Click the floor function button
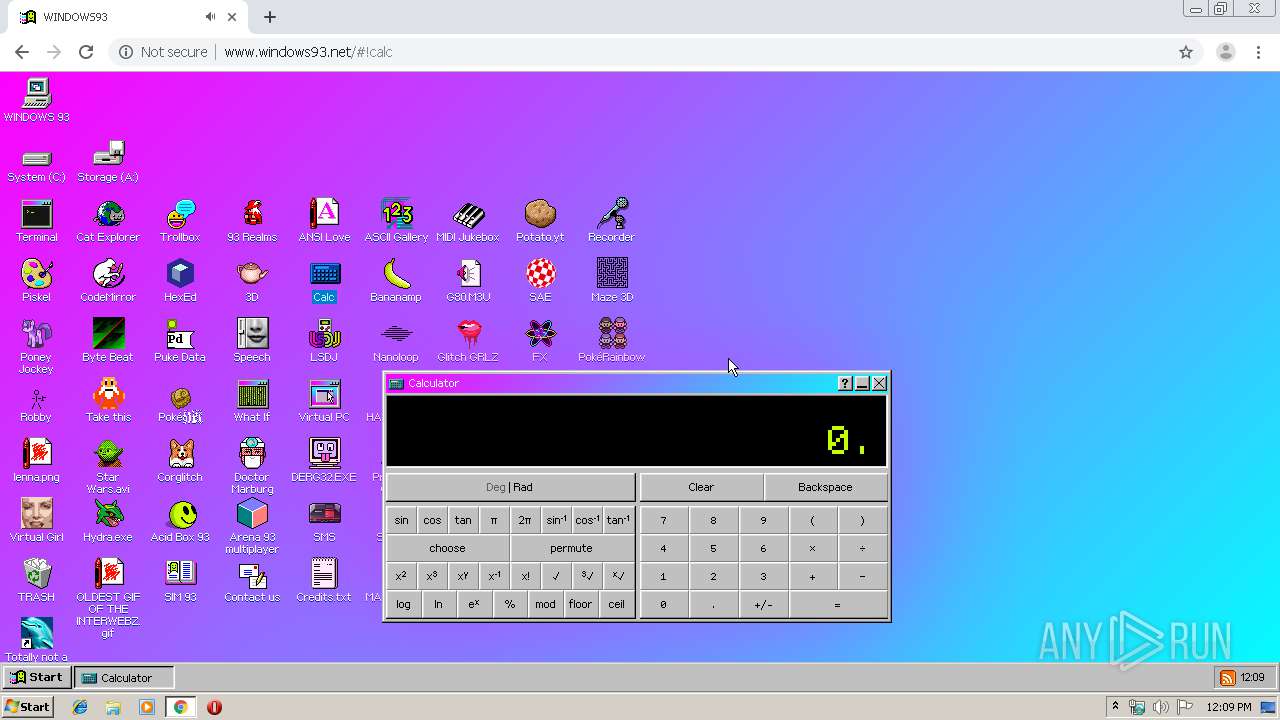The image size is (1280, 720). point(580,604)
